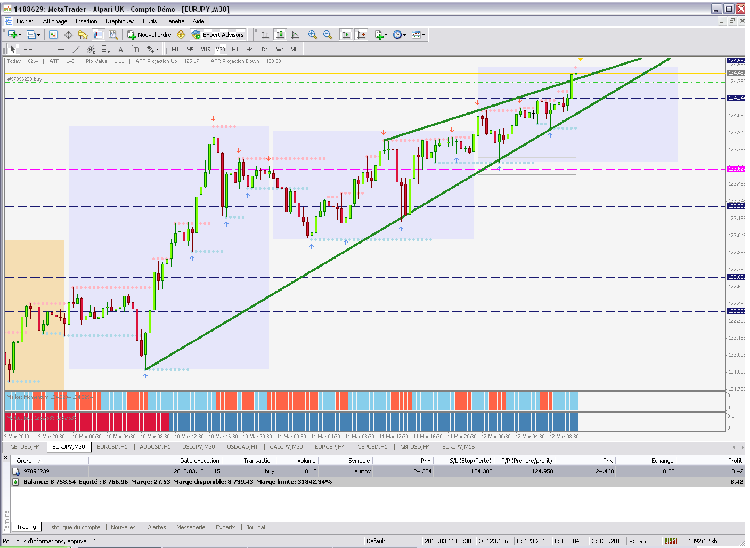Open the Historique du compte tab
Viewport: 750px width, 548px height.
pos(76,527)
